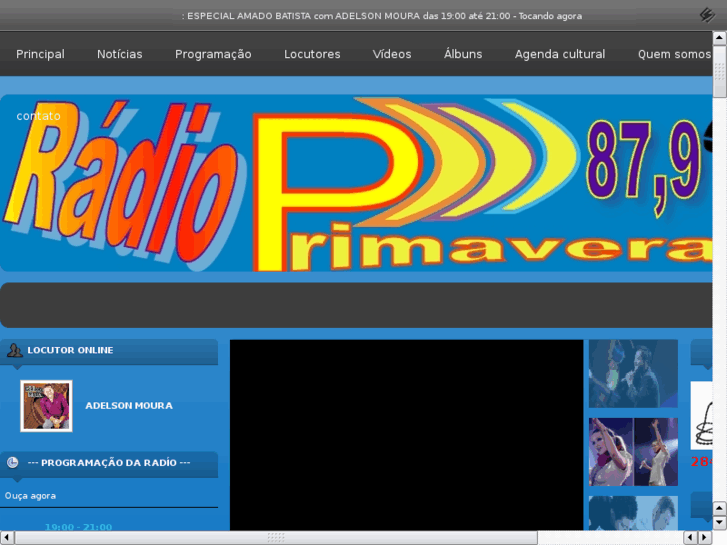The image size is (727, 545).
Task: Click the Locutor Online people icon
Action: (x=14, y=350)
